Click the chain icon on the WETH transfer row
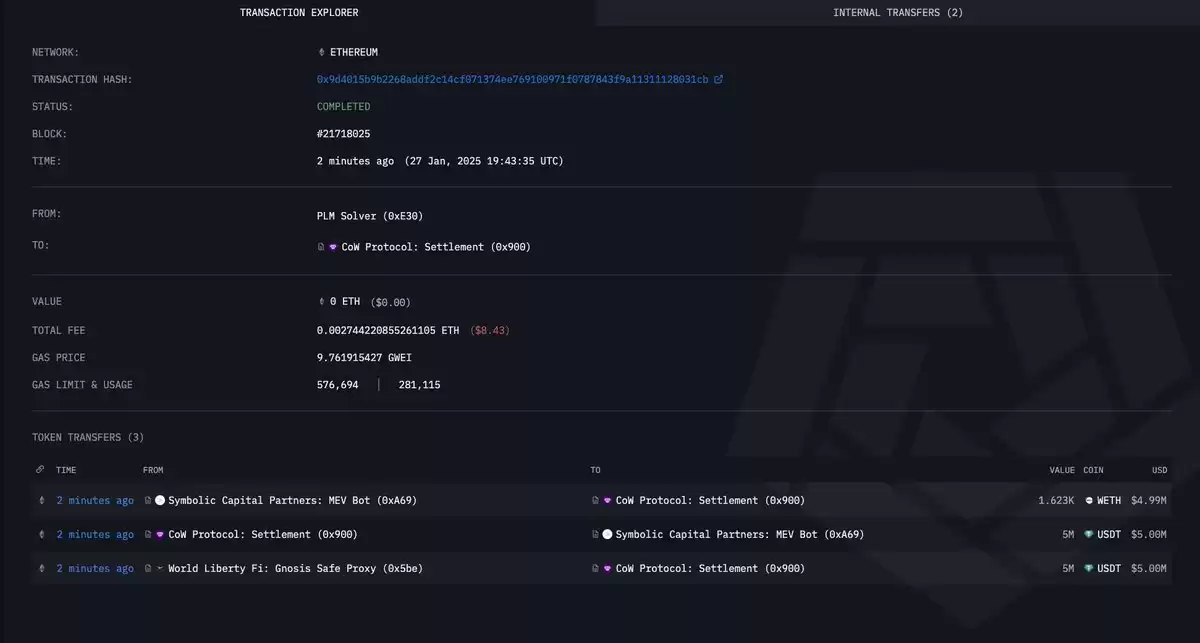This screenshot has height=643, width=1200. 41,501
